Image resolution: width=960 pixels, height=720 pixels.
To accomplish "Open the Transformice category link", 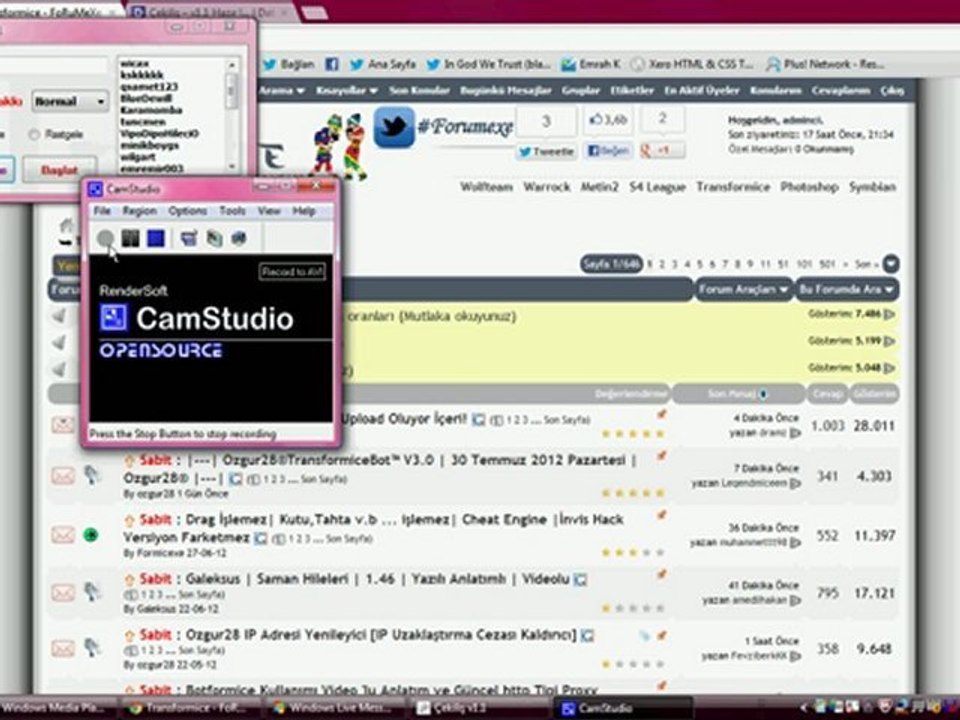I will tap(733, 187).
